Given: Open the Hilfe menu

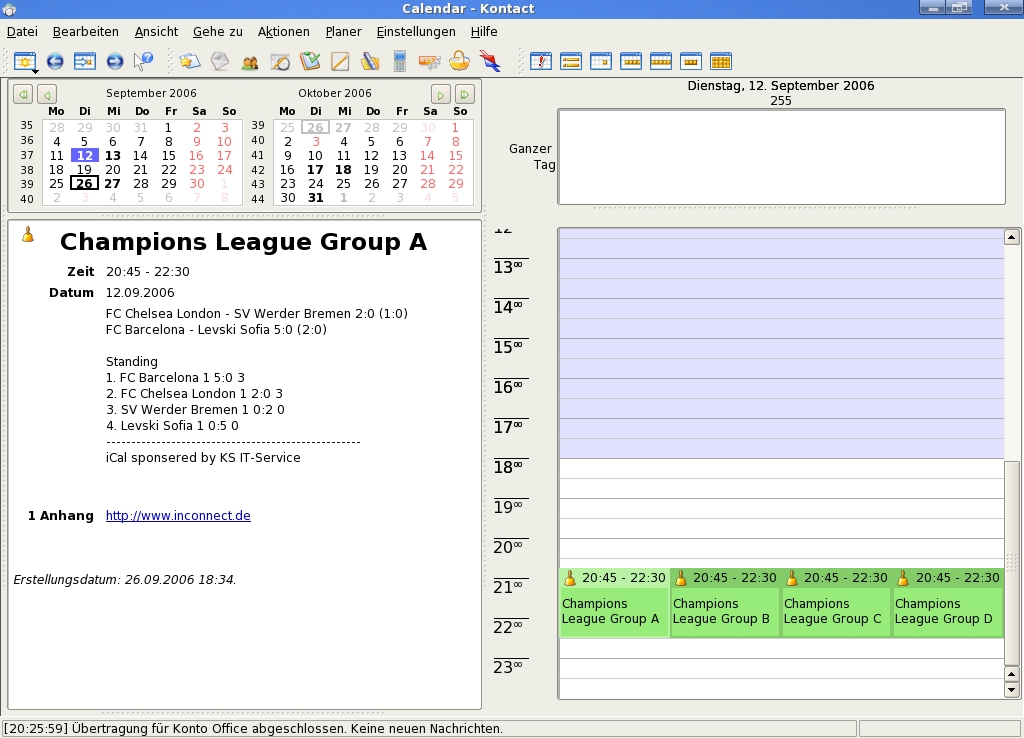Looking at the screenshot, I should coord(484,31).
